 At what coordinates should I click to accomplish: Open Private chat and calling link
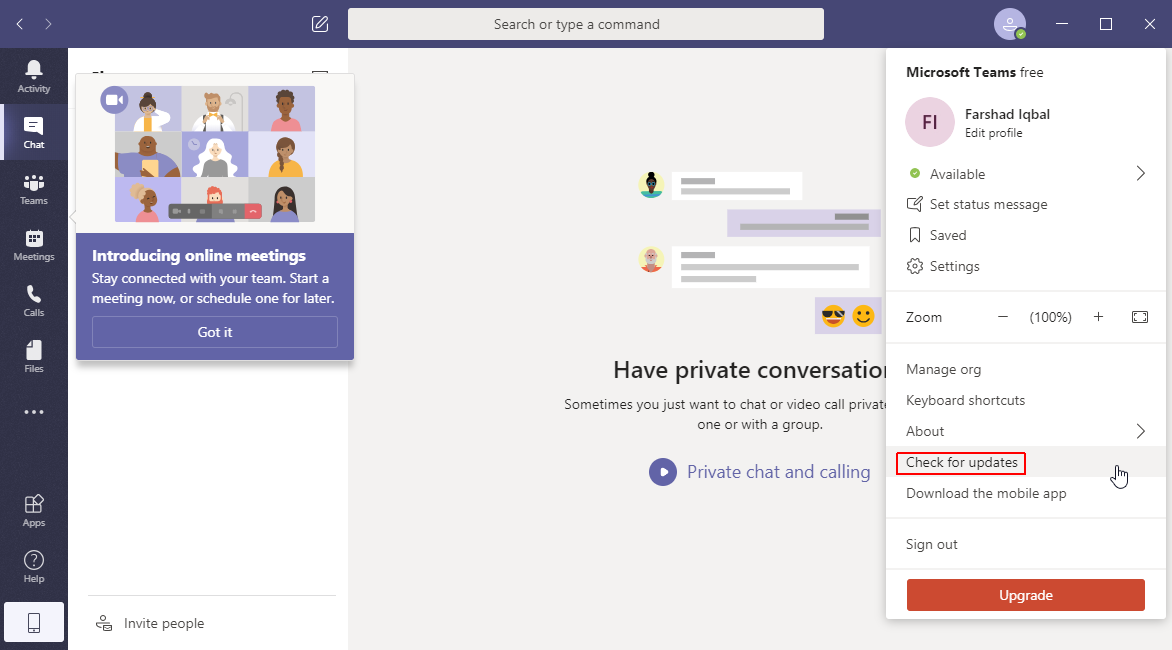(778, 472)
